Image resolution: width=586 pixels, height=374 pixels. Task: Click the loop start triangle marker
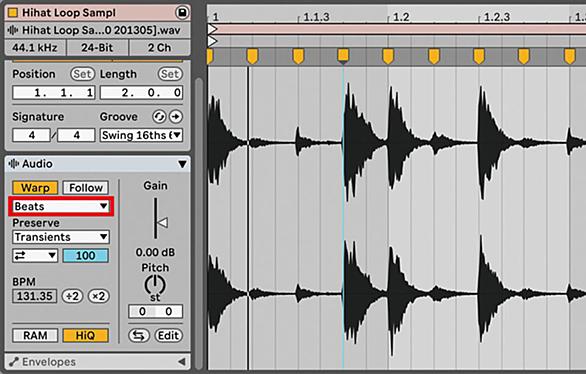213,29
